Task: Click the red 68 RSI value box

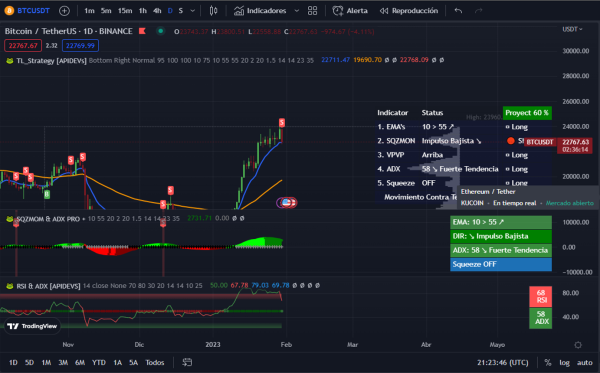Action: (541, 296)
